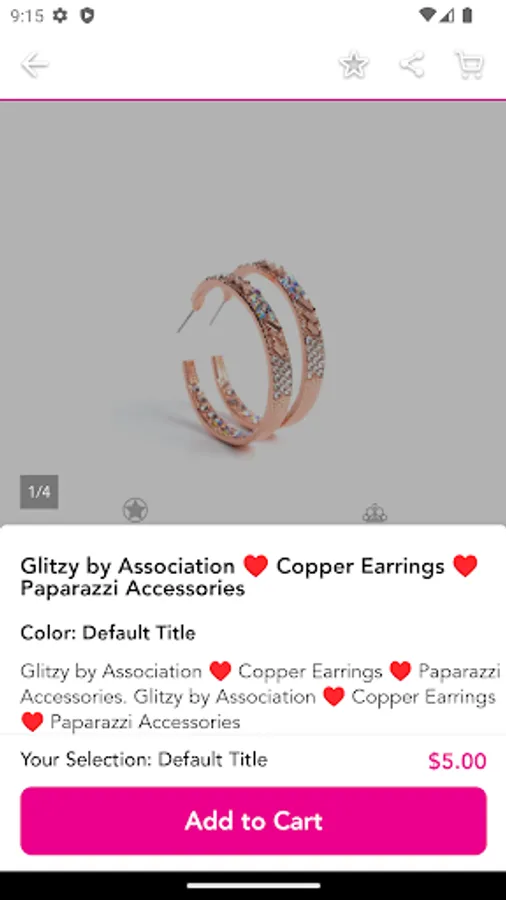This screenshot has height=900, width=506.
Task: Expand the product description paragraph
Action: [259, 696]
